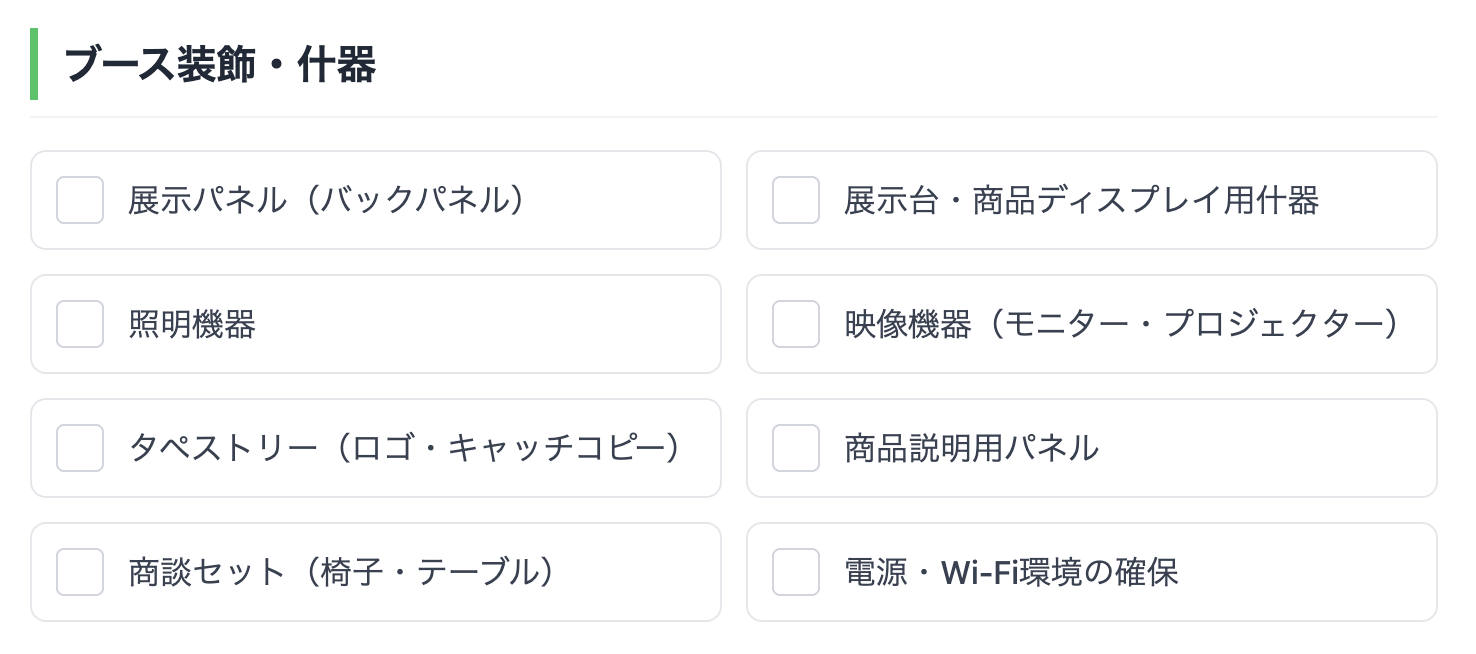Click empty space inside the 照明機器 card
Viewport: 1476px width, 654px height.
[500, 324]
